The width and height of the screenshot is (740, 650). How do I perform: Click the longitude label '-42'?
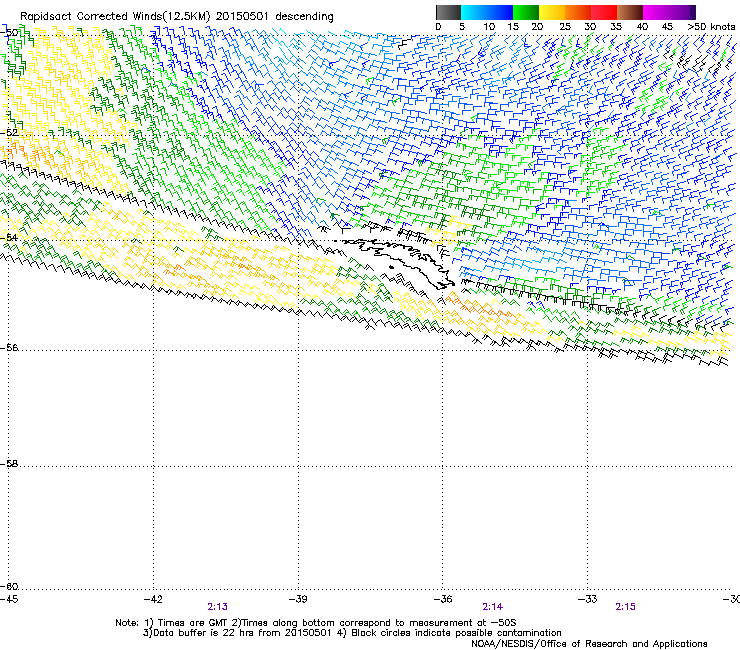[153, 599]
